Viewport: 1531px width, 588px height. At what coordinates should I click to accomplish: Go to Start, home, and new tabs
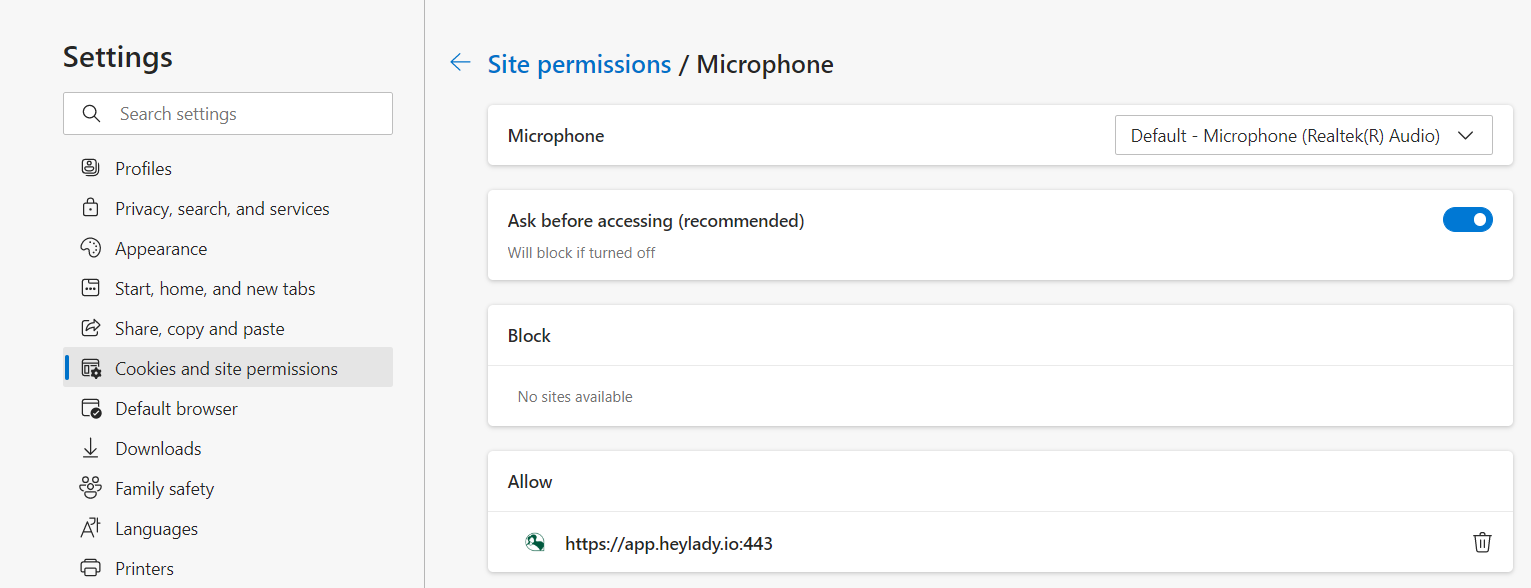[x=215, y=288]
